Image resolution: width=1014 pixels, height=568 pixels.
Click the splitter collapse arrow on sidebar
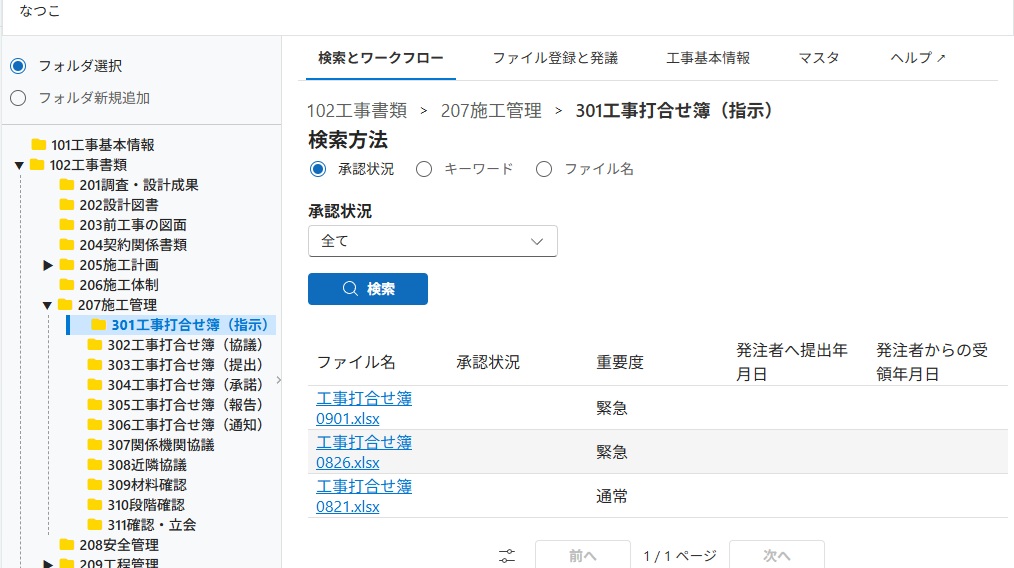279,379
